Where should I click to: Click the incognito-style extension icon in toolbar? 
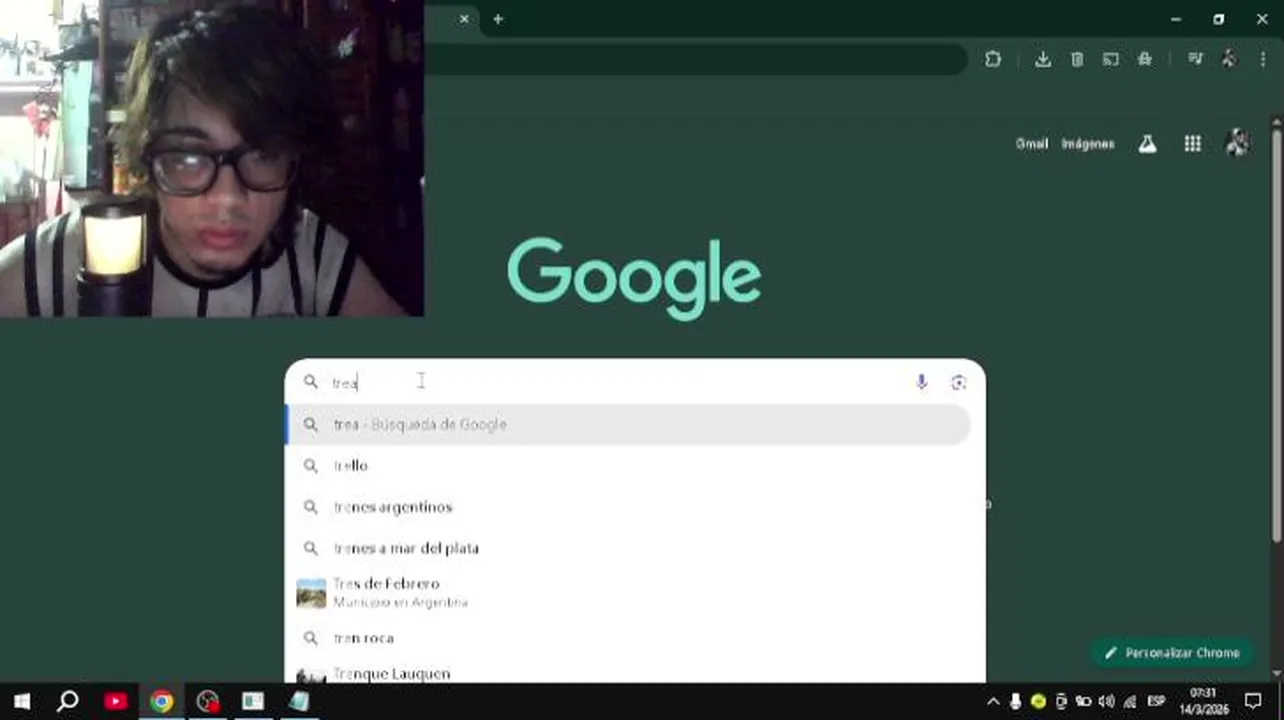pyautogui.click(x=1144, y=59)
